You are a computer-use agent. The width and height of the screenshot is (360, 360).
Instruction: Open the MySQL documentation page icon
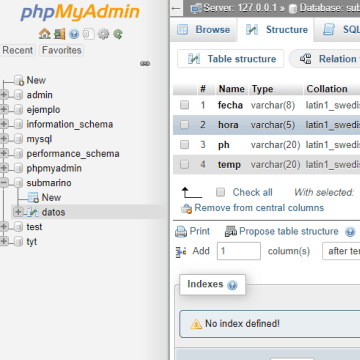(x=89, y=34)
